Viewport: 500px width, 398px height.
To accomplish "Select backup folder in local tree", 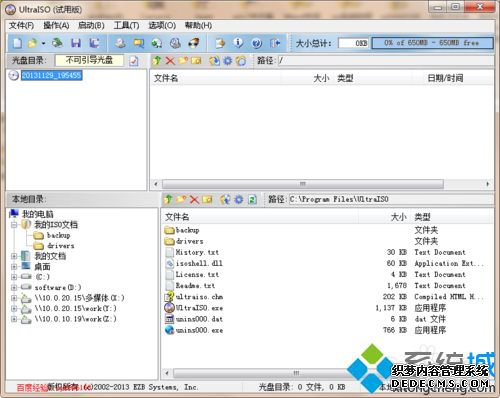I will tap(59, 235).
